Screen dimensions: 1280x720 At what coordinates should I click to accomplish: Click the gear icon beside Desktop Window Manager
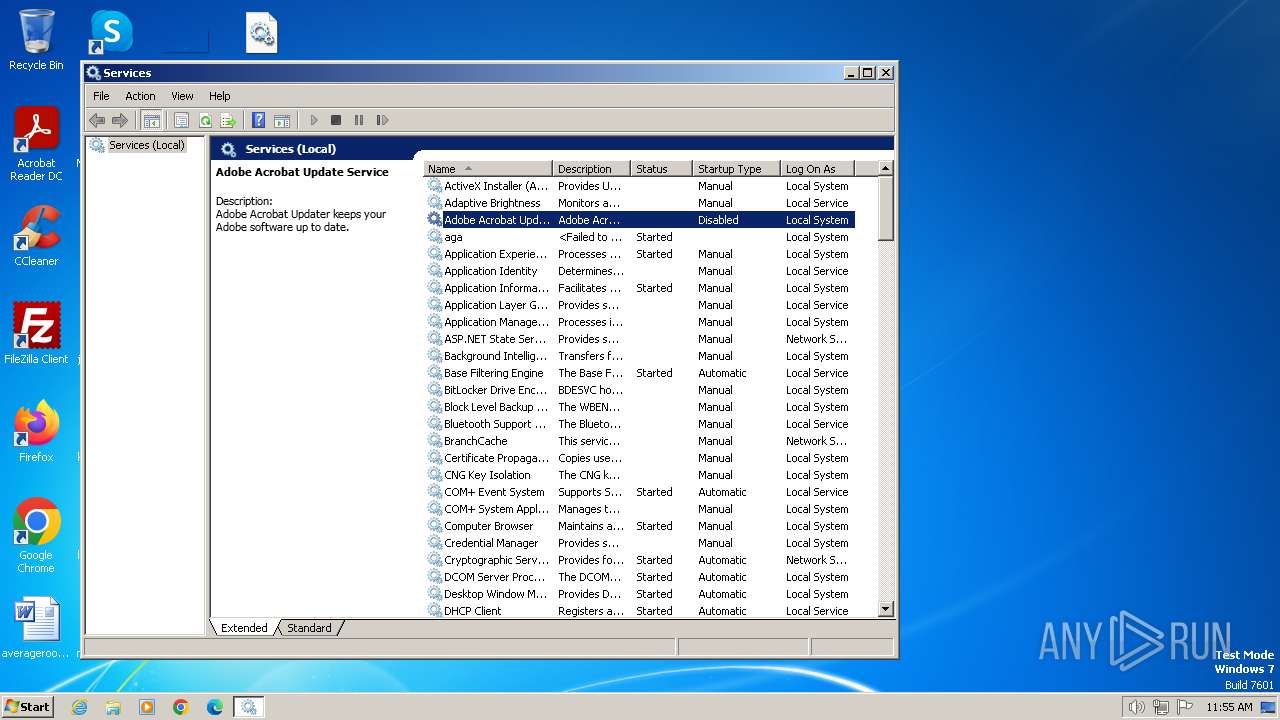pos(435,594)
